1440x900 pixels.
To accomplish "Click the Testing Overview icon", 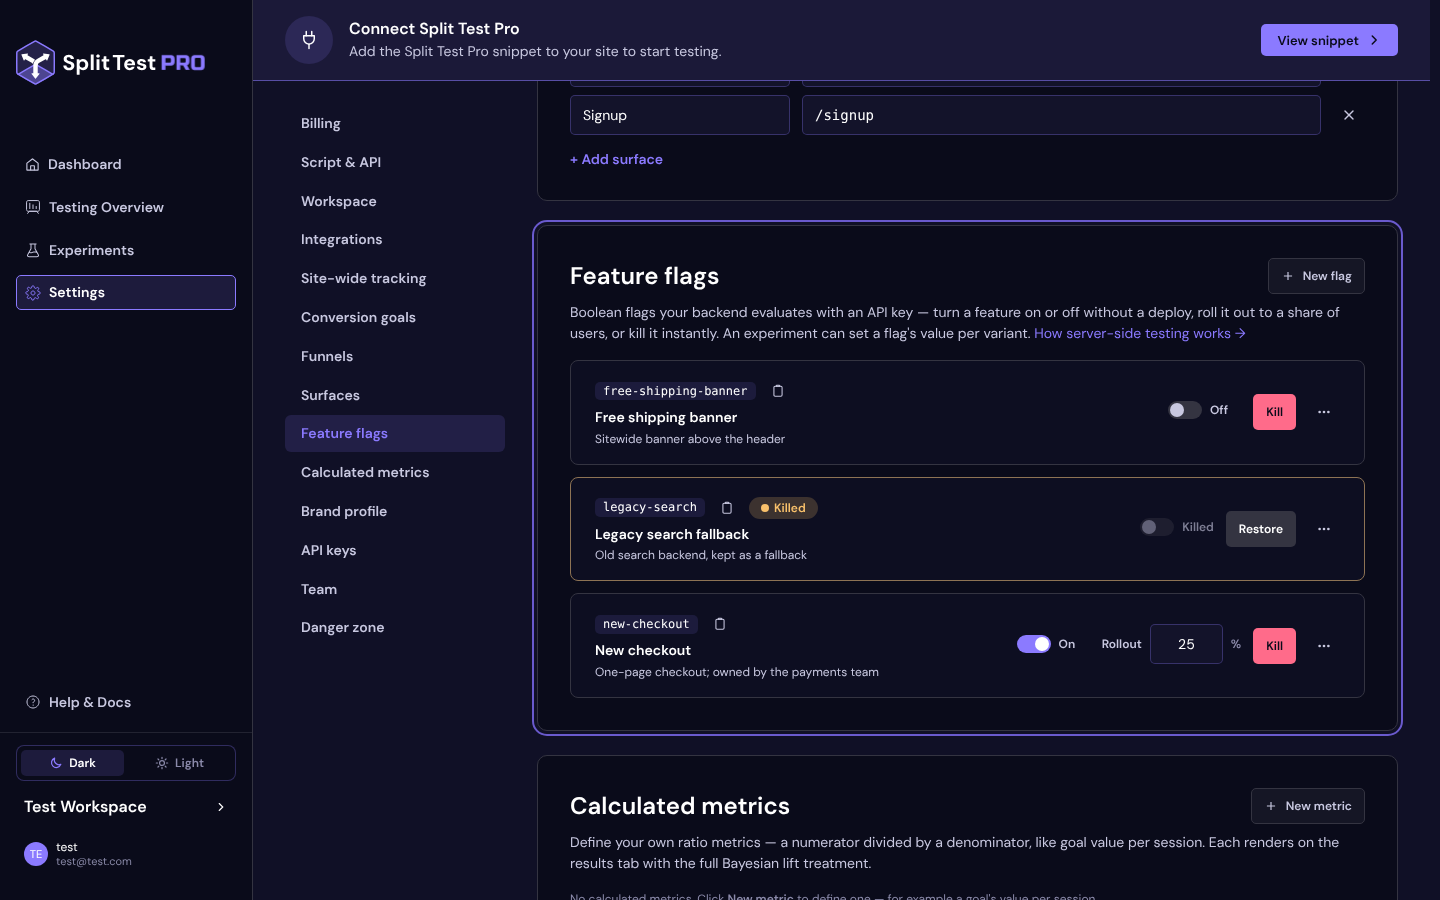I will point(33,207).
